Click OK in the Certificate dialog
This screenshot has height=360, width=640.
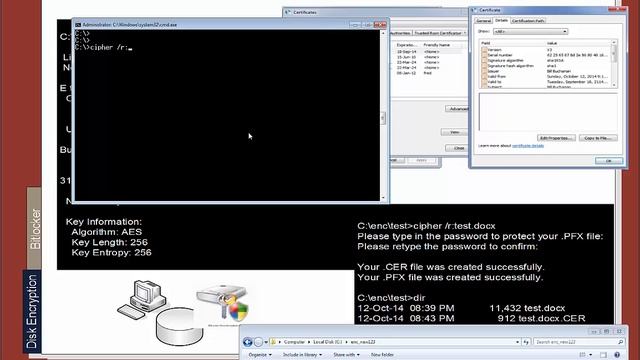tap(609, 161)
